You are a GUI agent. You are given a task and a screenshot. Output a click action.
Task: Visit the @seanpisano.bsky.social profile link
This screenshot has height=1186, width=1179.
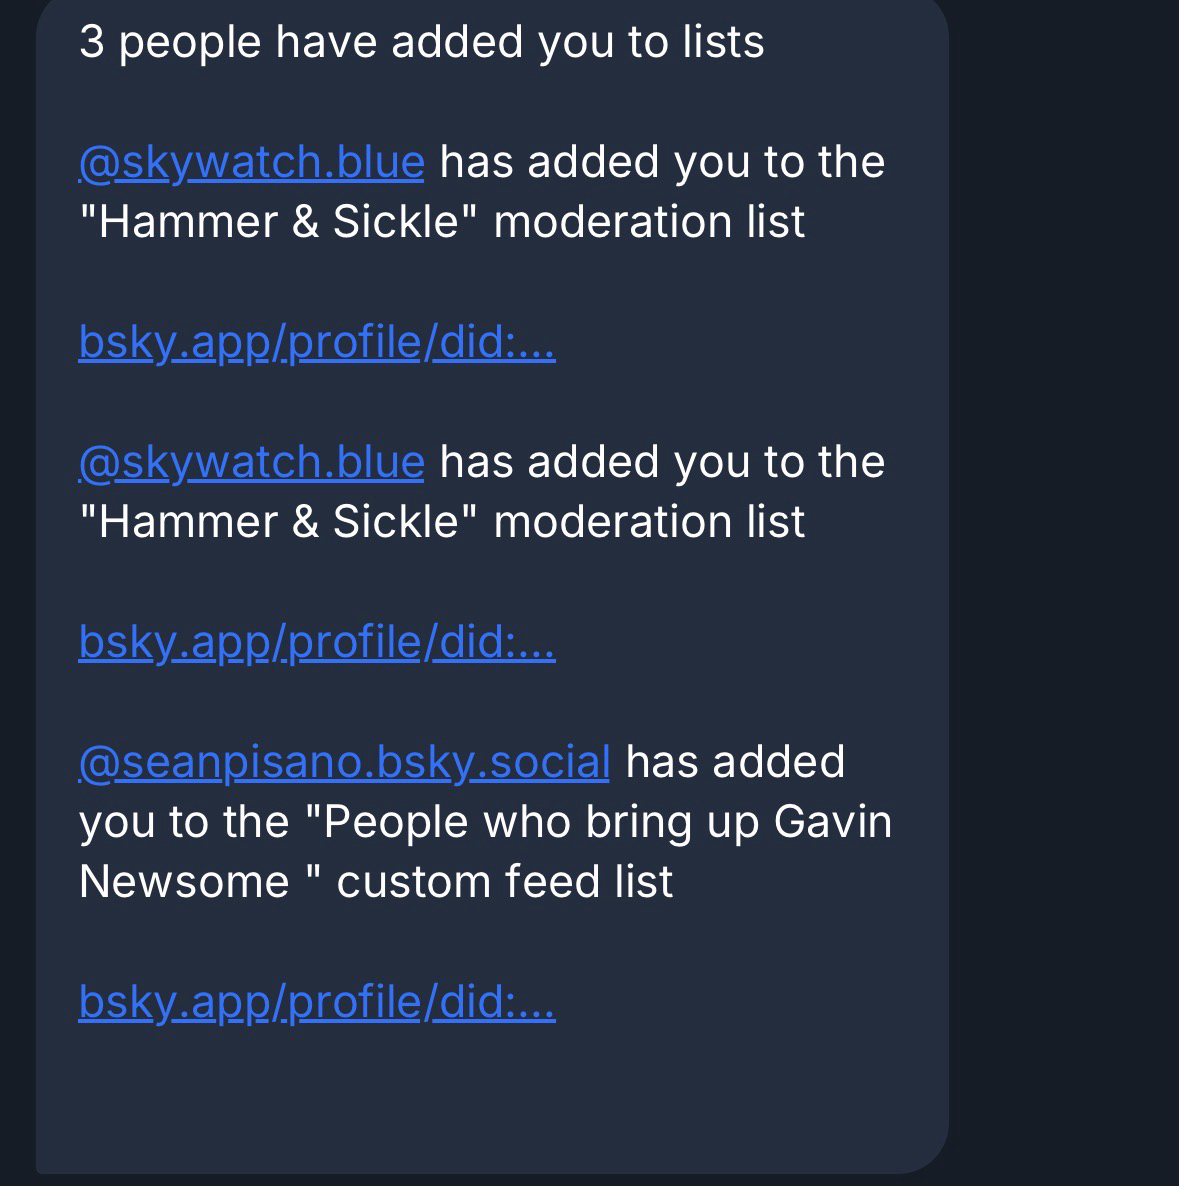(x=344, y=762)
